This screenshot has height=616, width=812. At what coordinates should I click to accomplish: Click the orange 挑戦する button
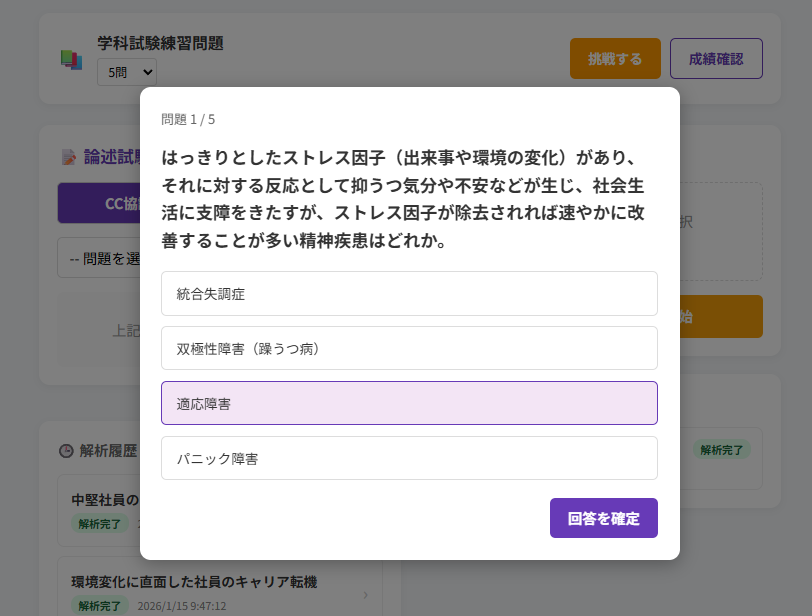[615, 58]
